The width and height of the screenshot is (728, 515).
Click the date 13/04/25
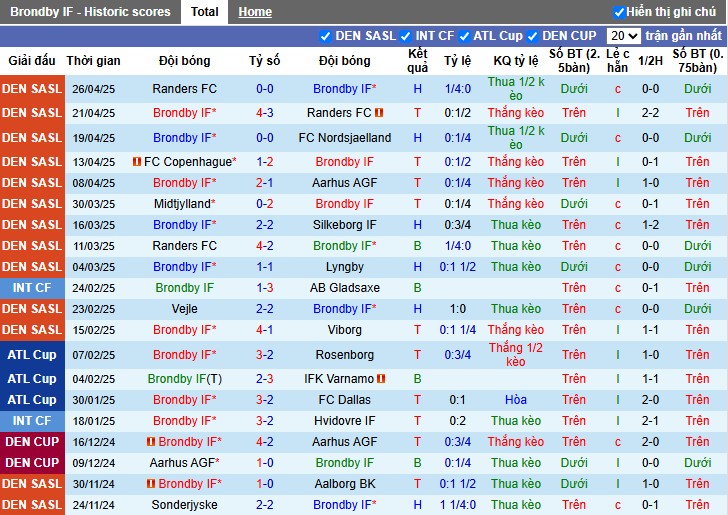point(93,162)
